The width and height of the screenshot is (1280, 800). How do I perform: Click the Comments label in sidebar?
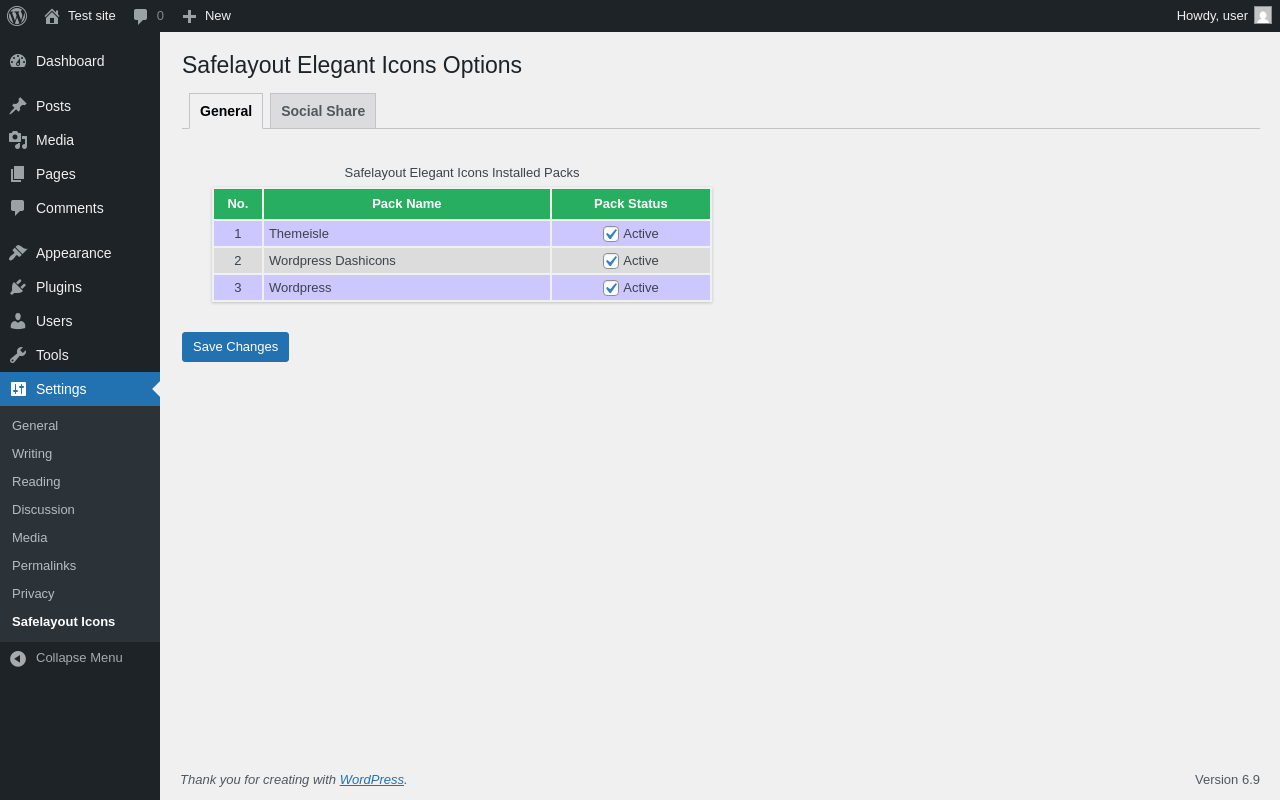tap(70, 208)
